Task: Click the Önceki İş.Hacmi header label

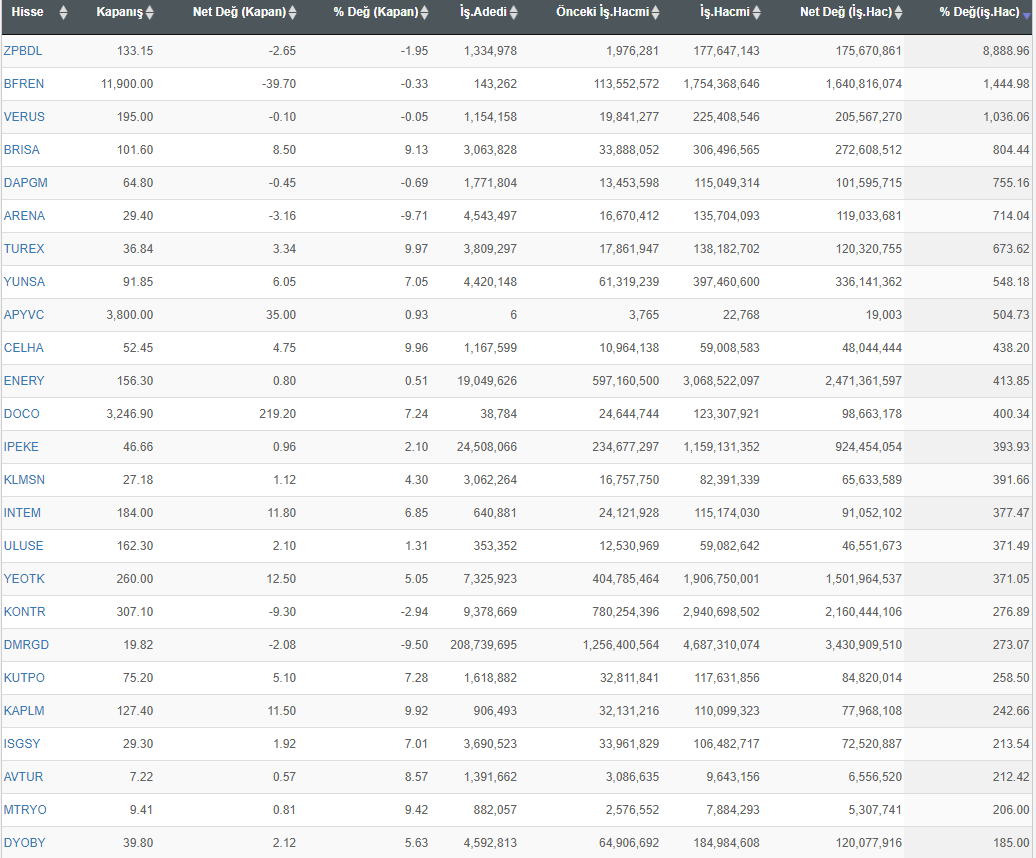Action: (x=603, y=12)
